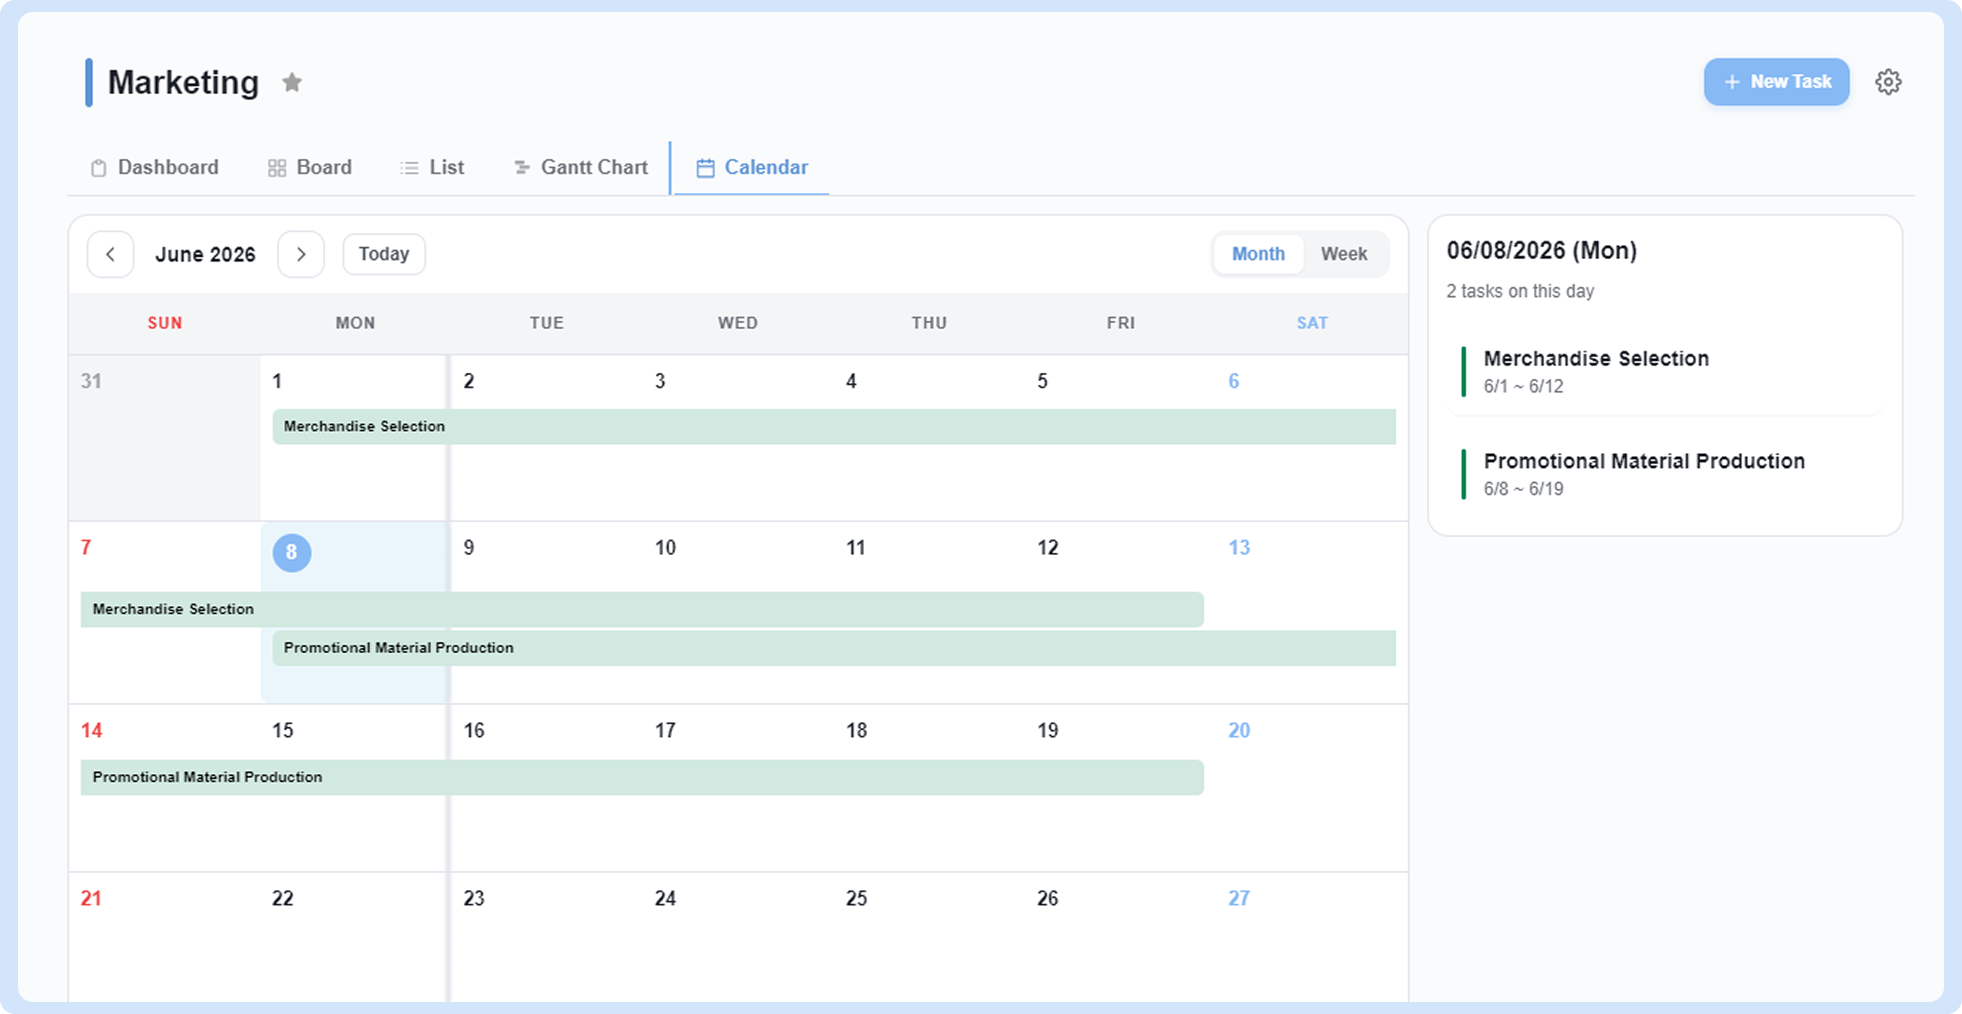Select May 31 greyed date

91,381
